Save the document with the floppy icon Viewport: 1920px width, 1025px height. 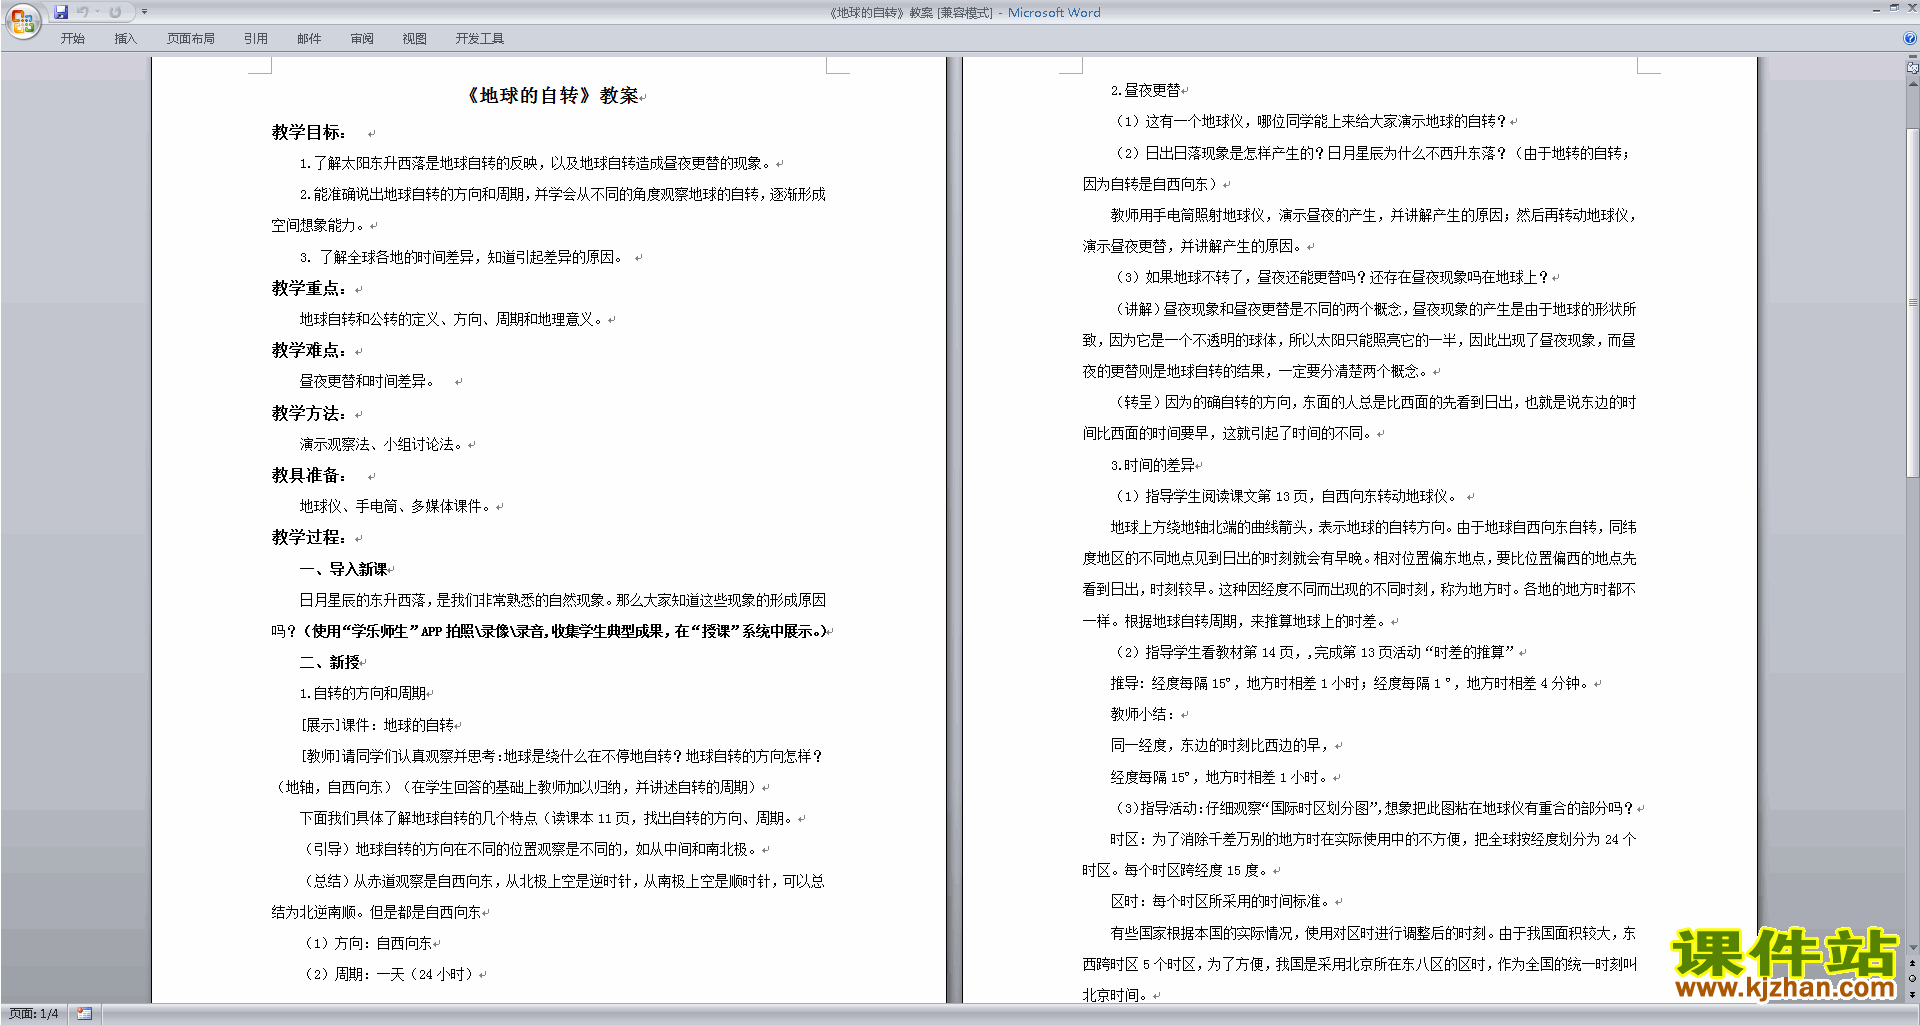click(x=61, y=12)
